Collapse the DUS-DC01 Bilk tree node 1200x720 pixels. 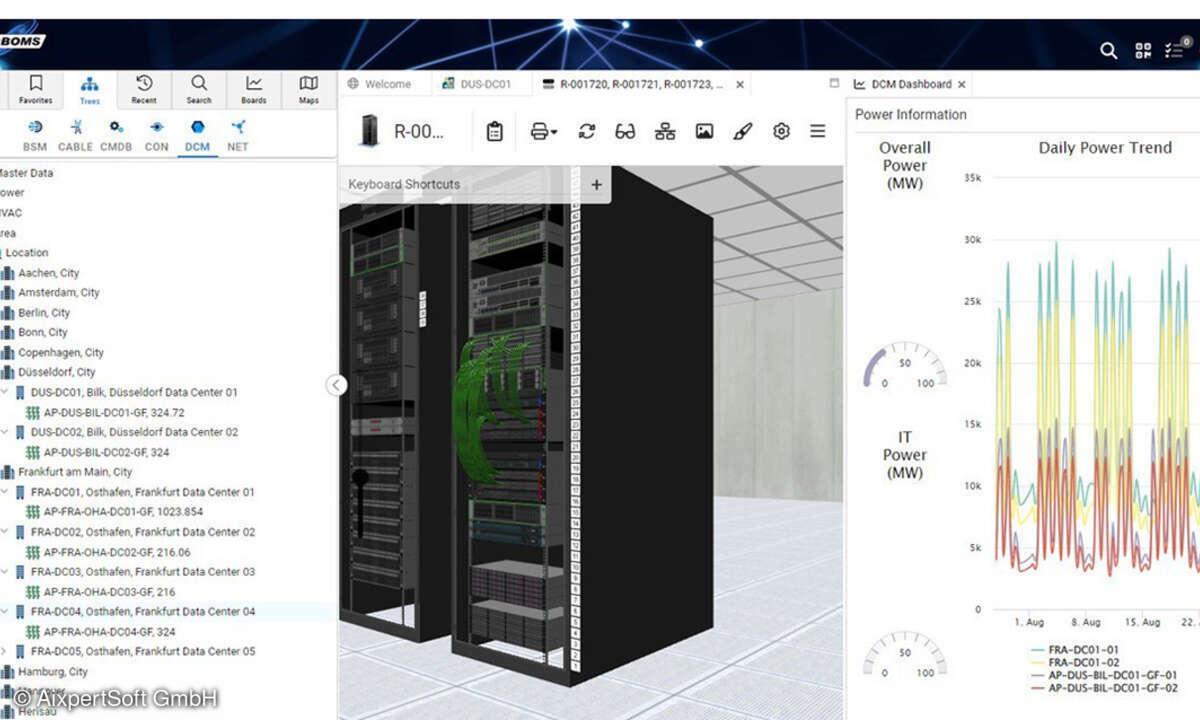[6, 393]
